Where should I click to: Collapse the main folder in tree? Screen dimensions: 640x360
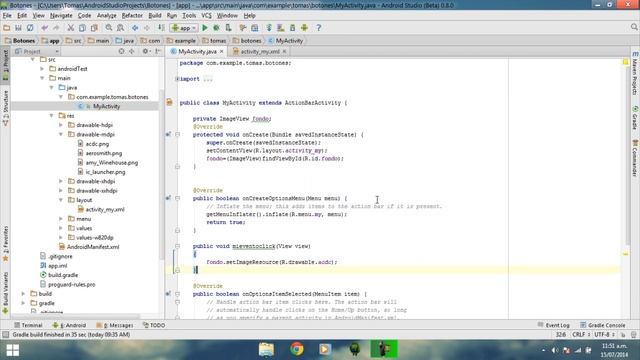[42, 78]
